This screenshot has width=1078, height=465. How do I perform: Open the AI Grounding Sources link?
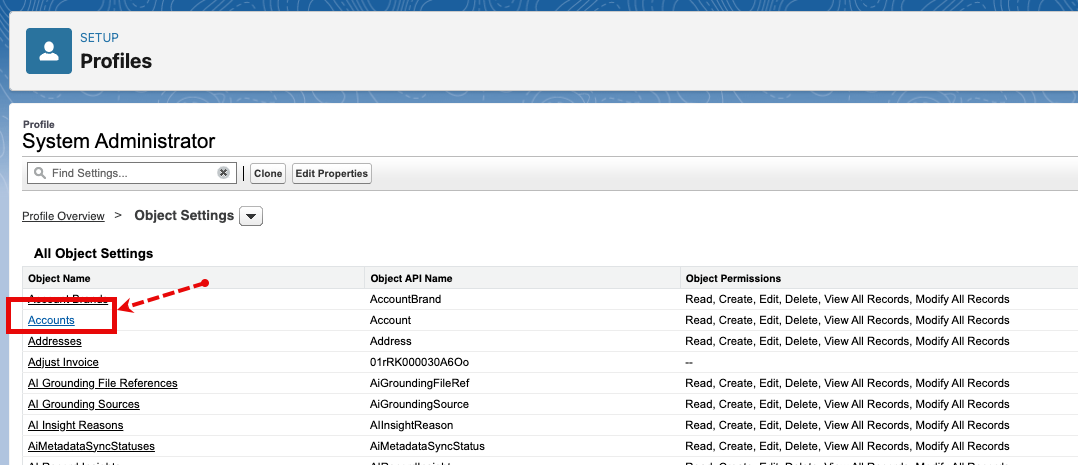coord(84,404)
